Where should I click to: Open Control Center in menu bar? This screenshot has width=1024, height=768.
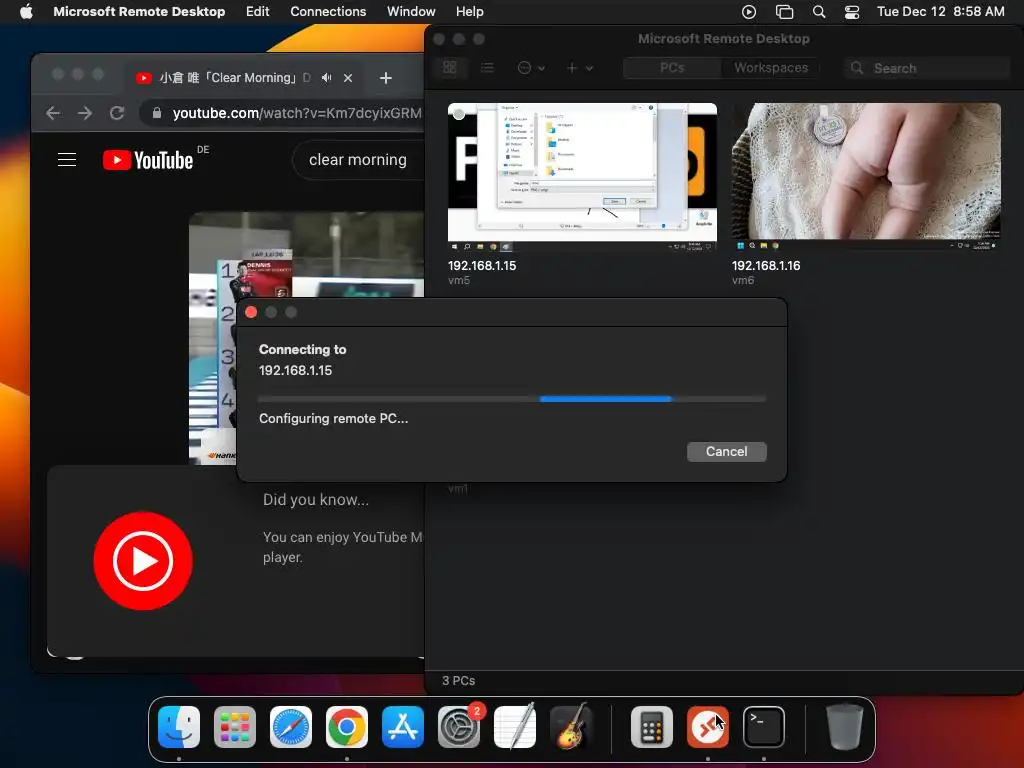point(852,12)
